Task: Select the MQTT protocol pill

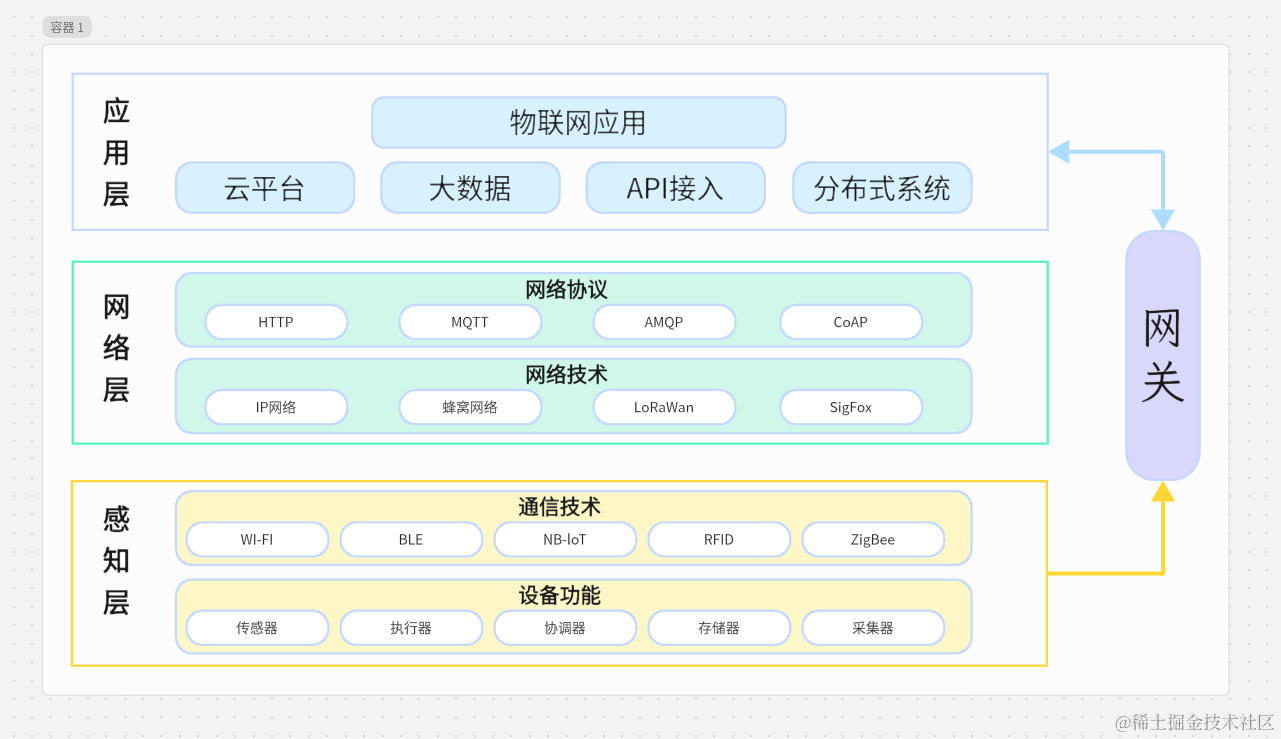Action: [470, 322]
